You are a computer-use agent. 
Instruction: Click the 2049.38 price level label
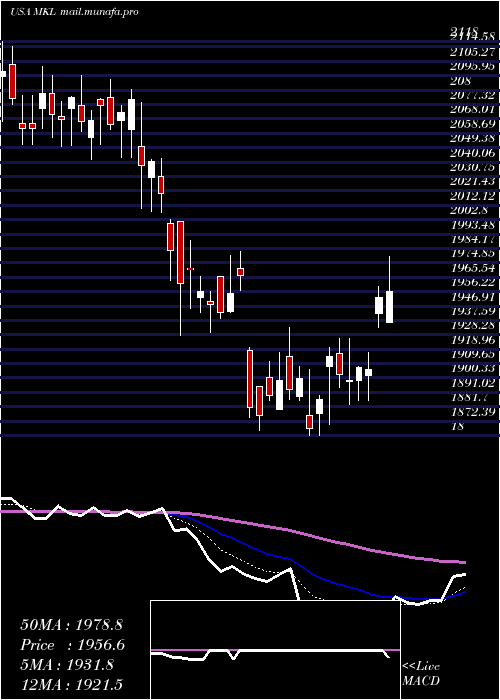473,138
